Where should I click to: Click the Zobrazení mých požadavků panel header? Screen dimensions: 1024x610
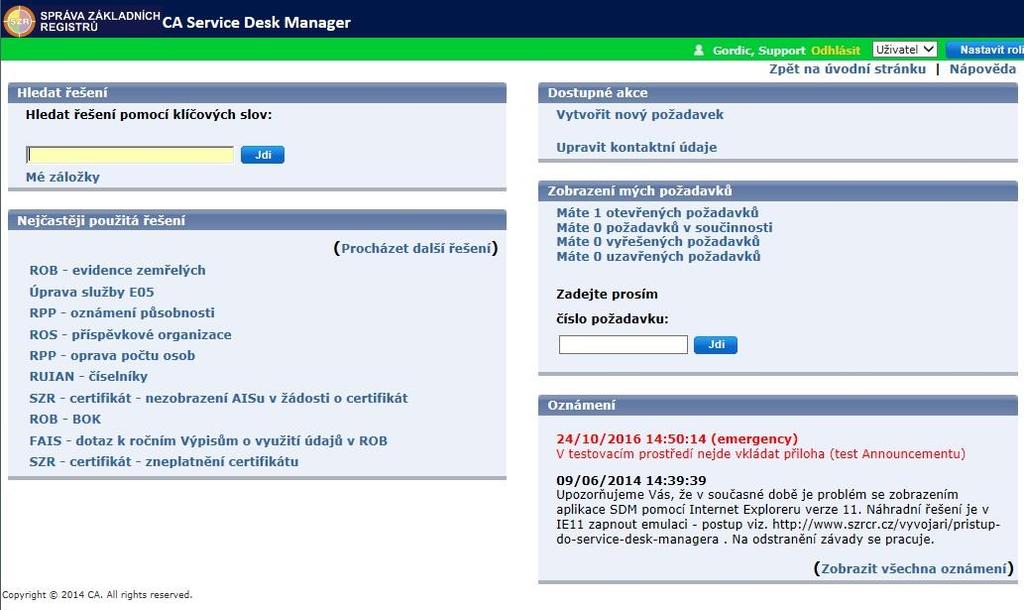[x=778, y=191]
